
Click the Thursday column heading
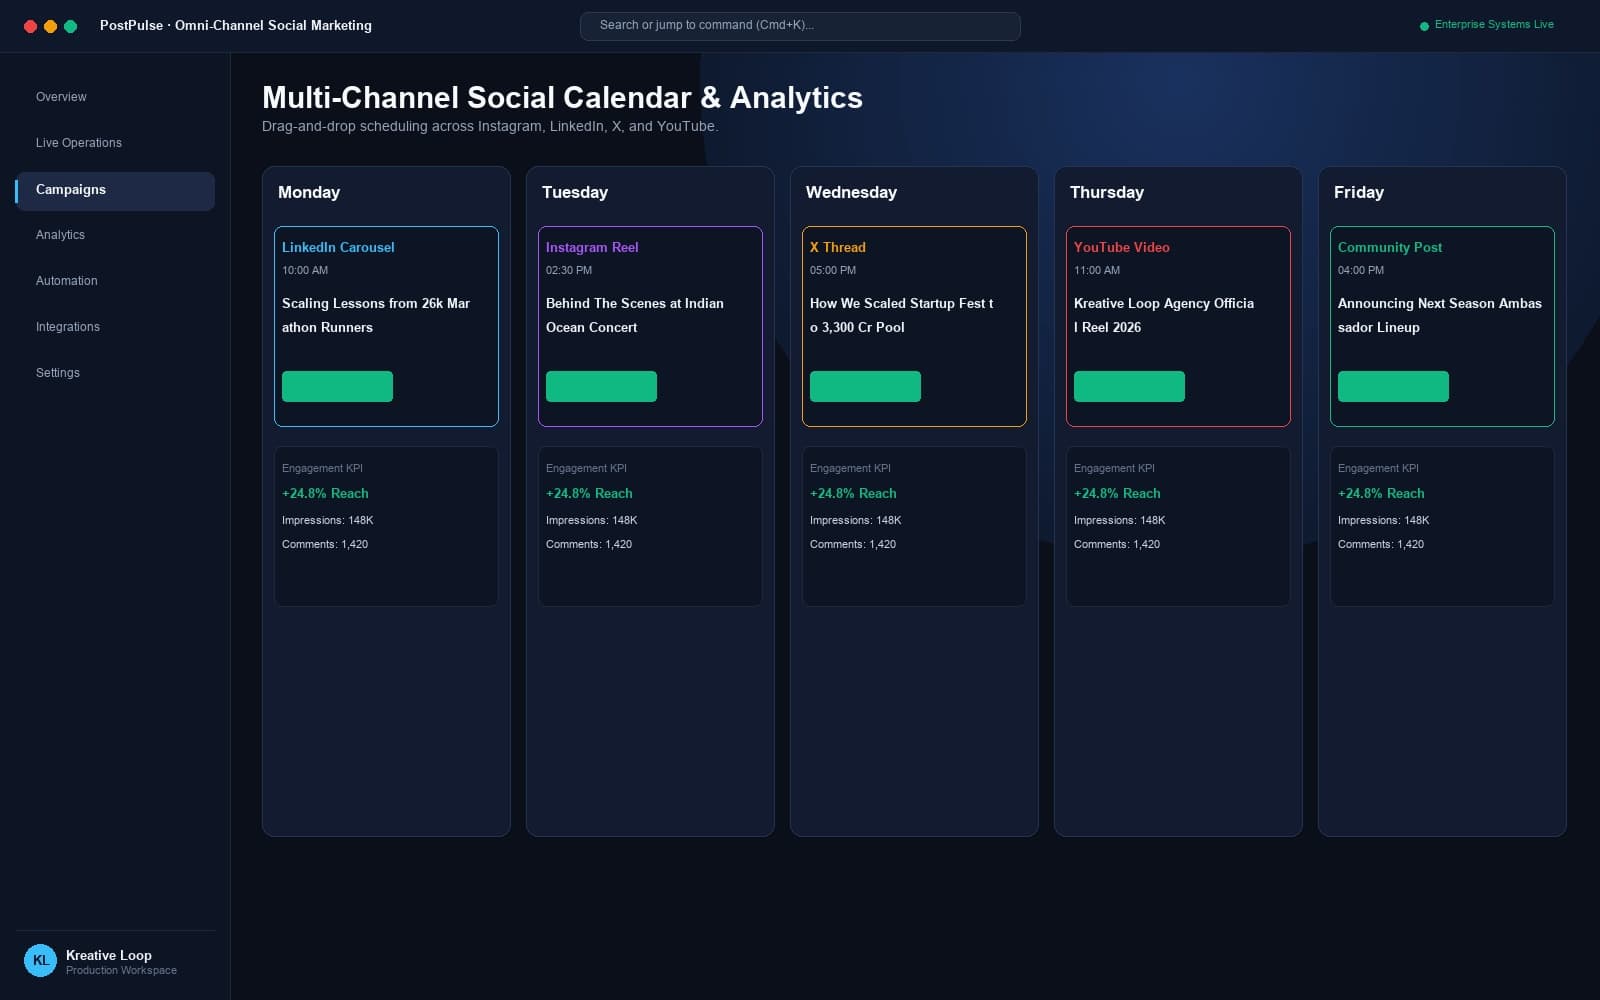coord(1107,192)
